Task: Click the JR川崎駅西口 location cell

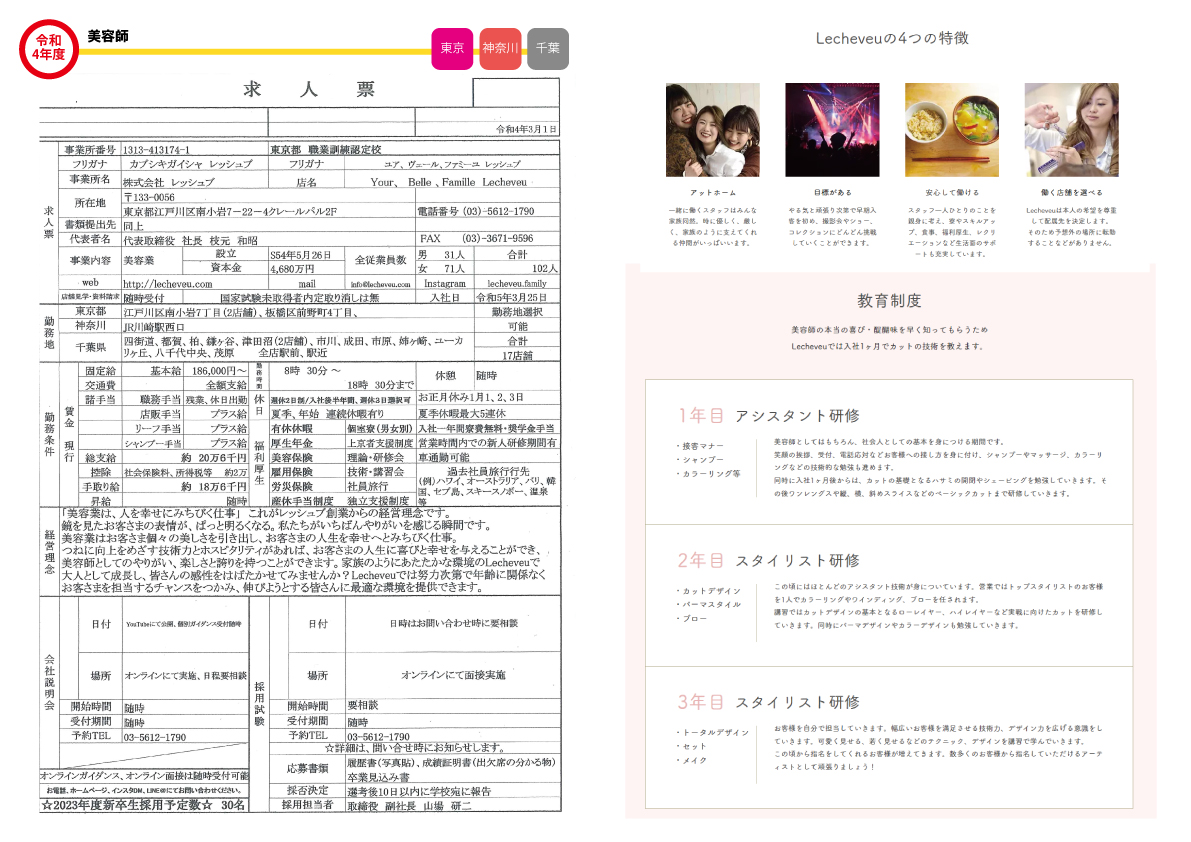Action: (154, 326)
